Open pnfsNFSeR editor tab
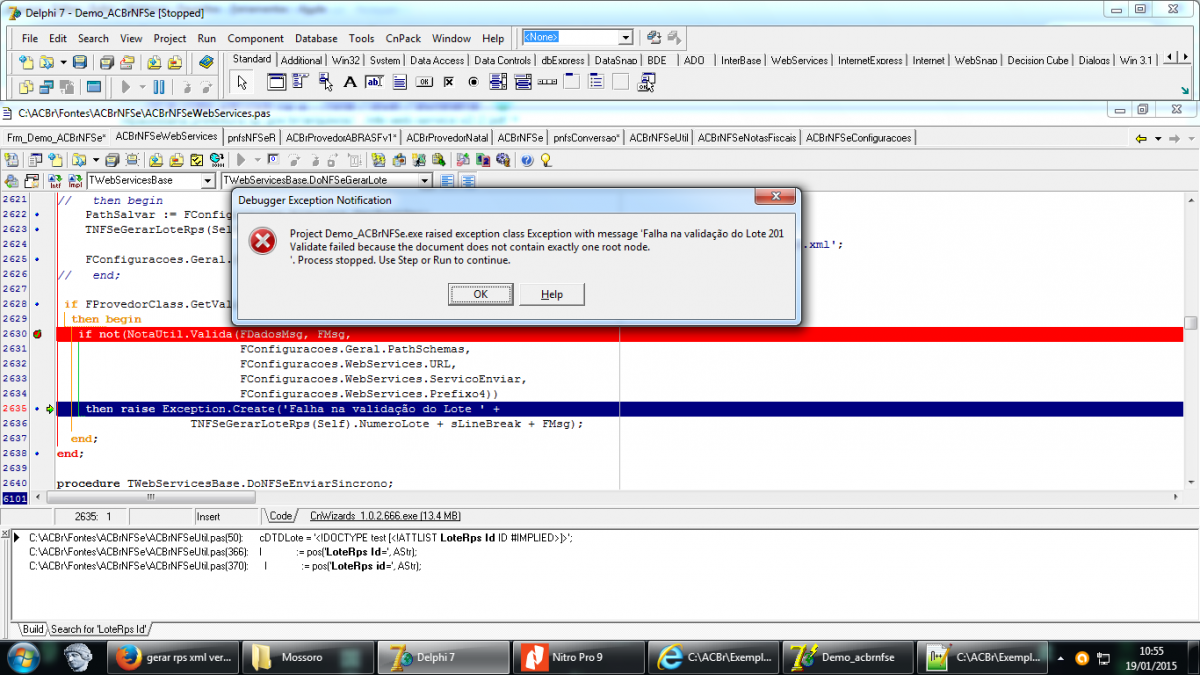The width and height of the screenshot is (1200, 675). click(251, 137)
